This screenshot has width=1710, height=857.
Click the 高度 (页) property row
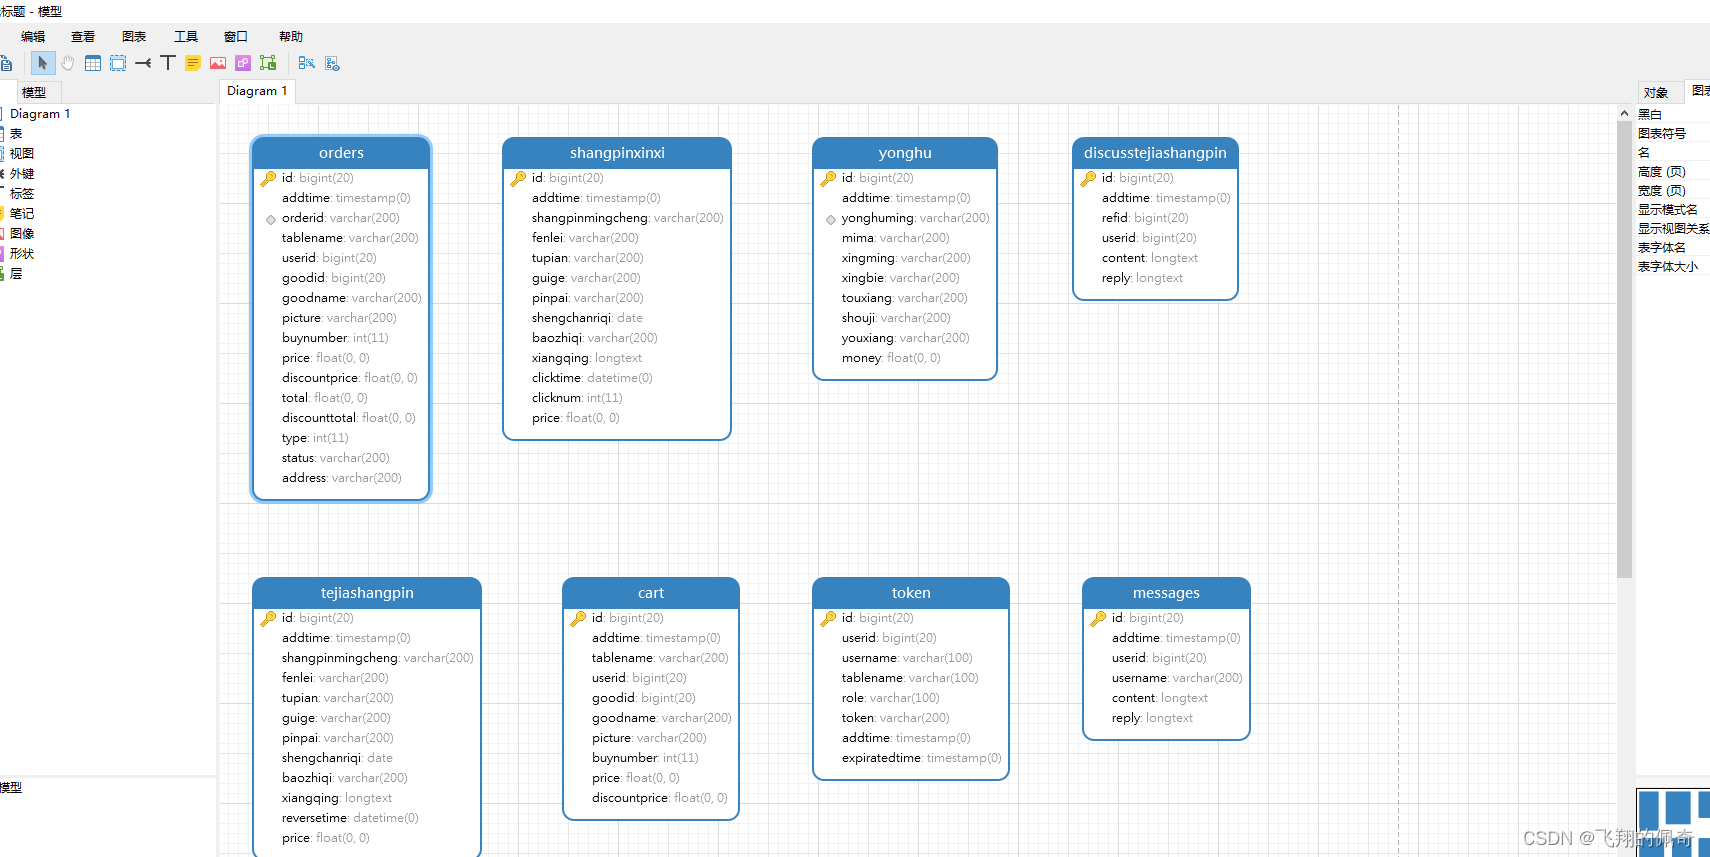pos(1673,171)
